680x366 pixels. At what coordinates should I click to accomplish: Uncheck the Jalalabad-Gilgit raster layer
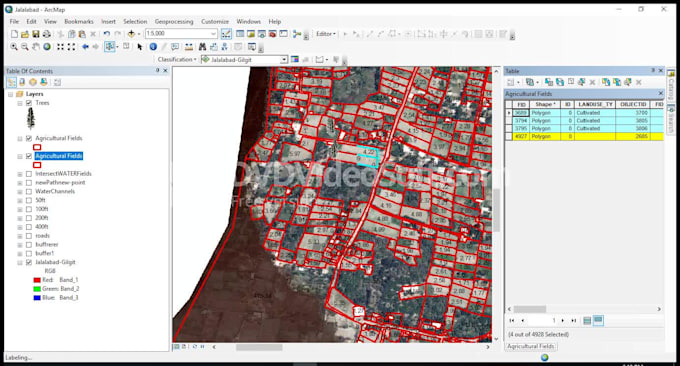(x=29, y=262)
